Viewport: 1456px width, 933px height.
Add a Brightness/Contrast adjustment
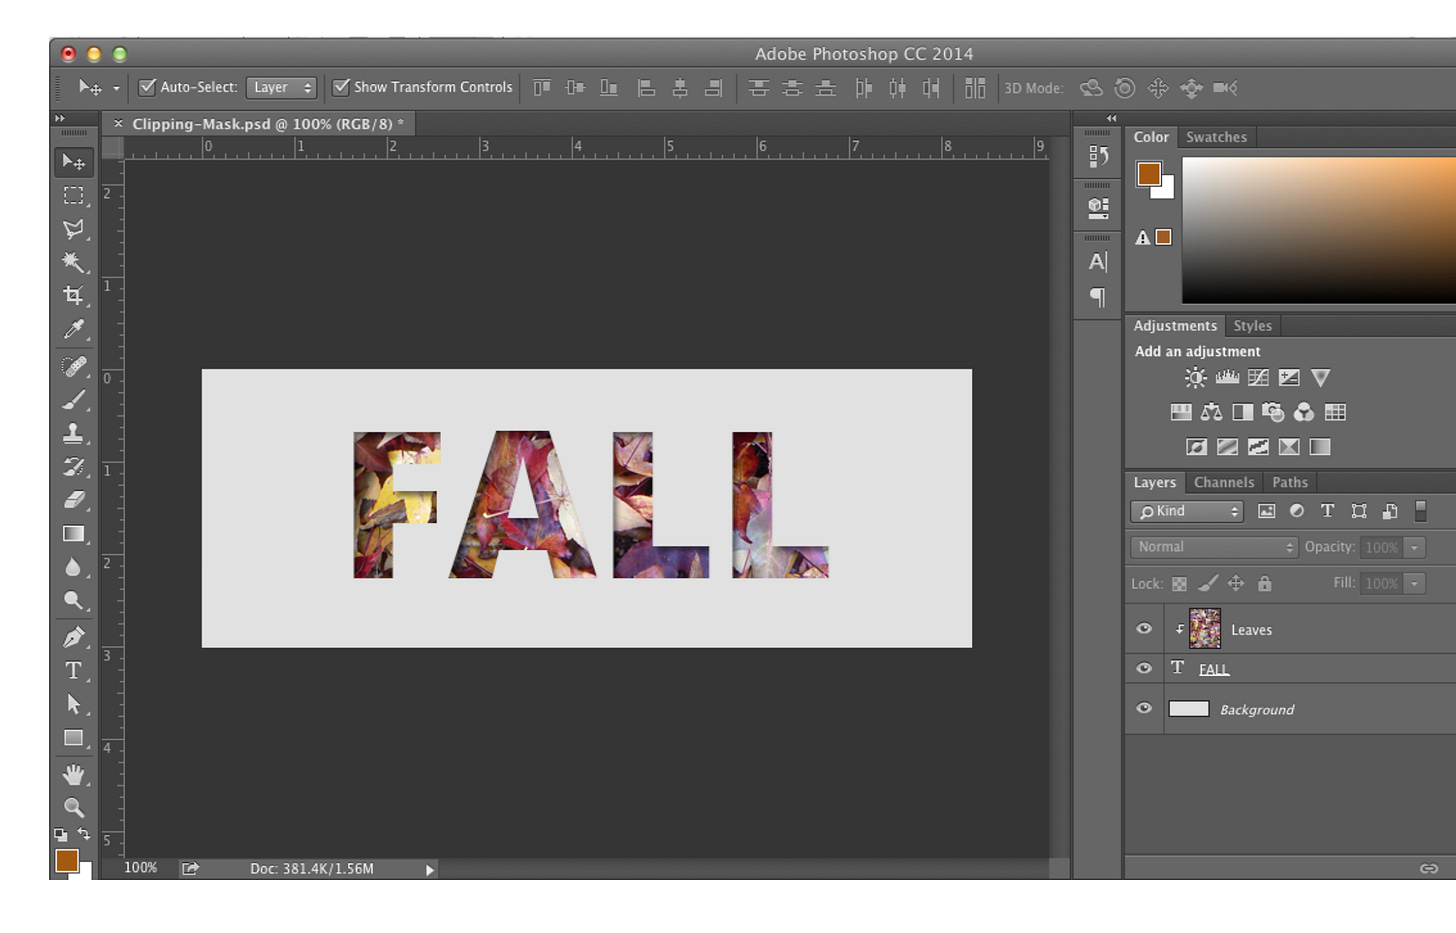point(1195,378)
